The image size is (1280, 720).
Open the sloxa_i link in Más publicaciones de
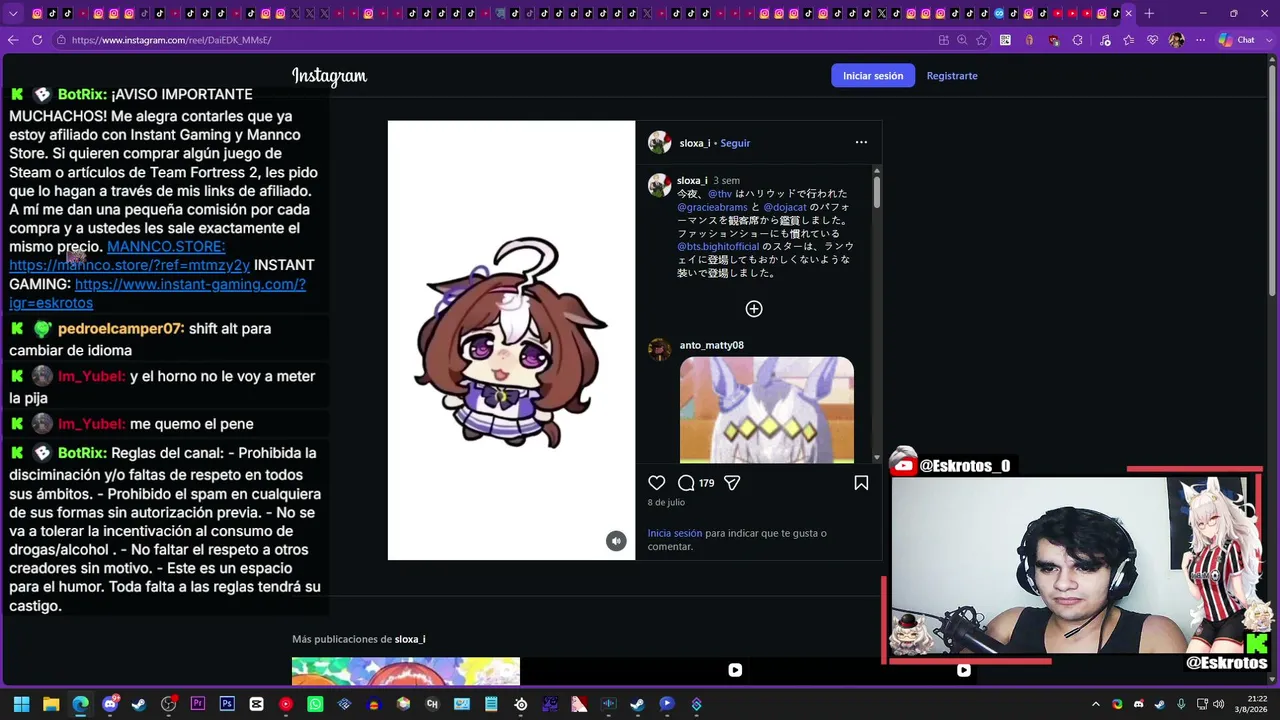(410, 639)
